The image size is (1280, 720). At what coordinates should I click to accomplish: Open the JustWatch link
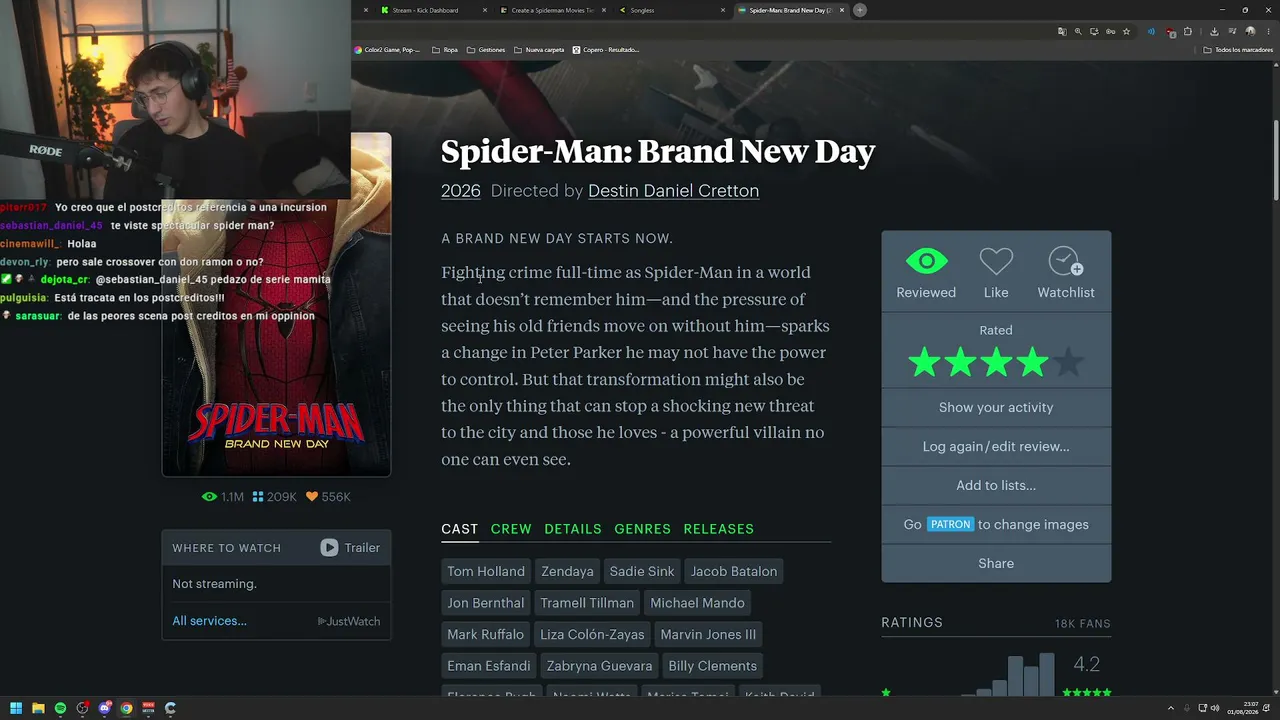349,621
